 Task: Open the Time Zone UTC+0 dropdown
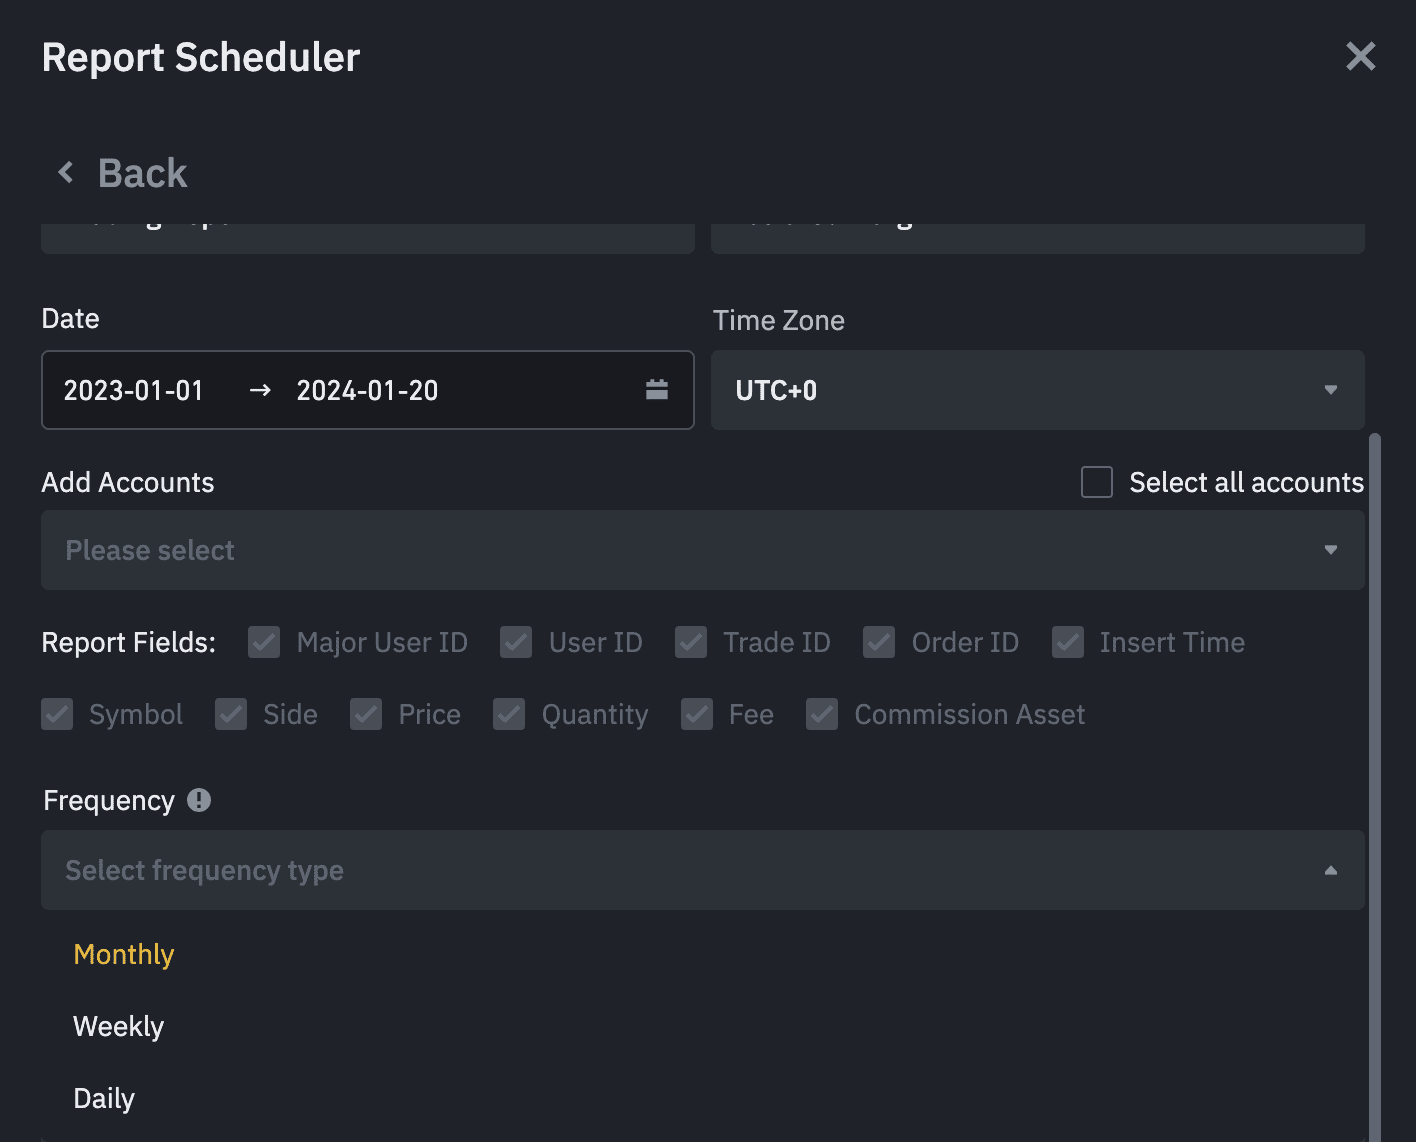pos(1037,390)
